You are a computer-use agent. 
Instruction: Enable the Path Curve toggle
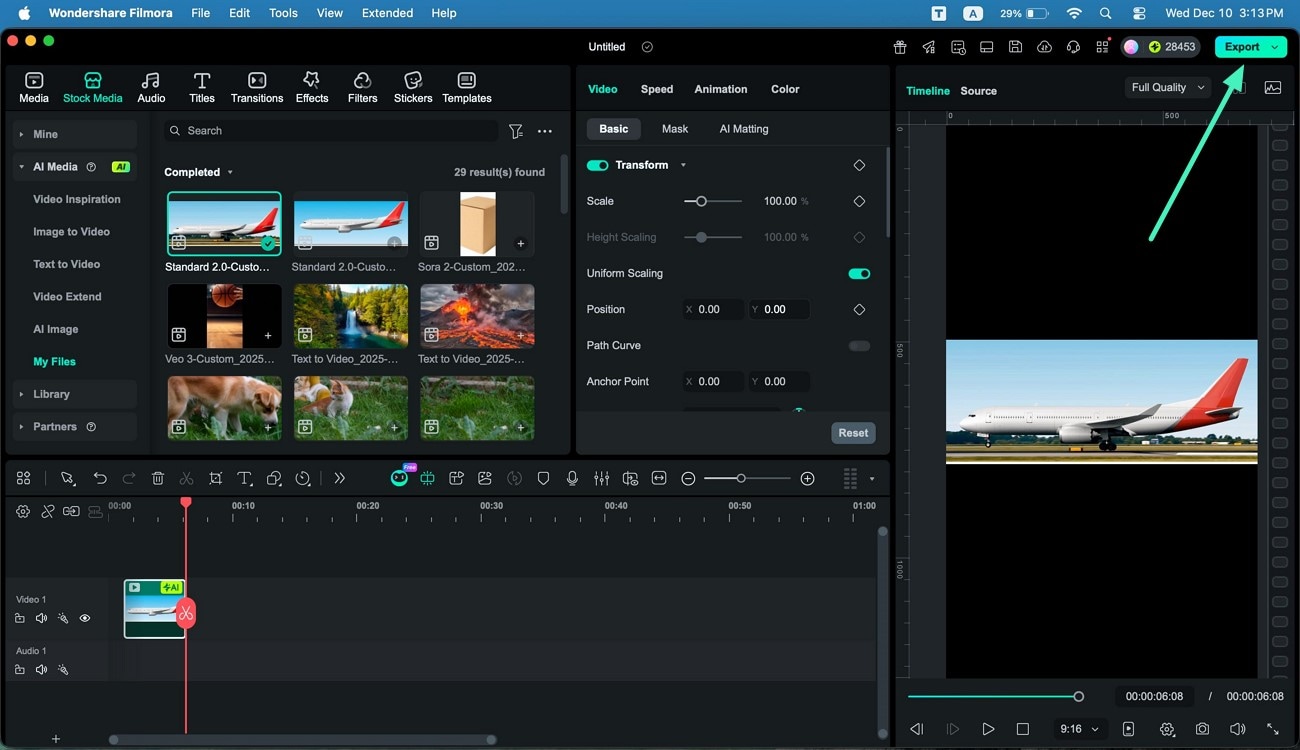[x=858, y=345]
